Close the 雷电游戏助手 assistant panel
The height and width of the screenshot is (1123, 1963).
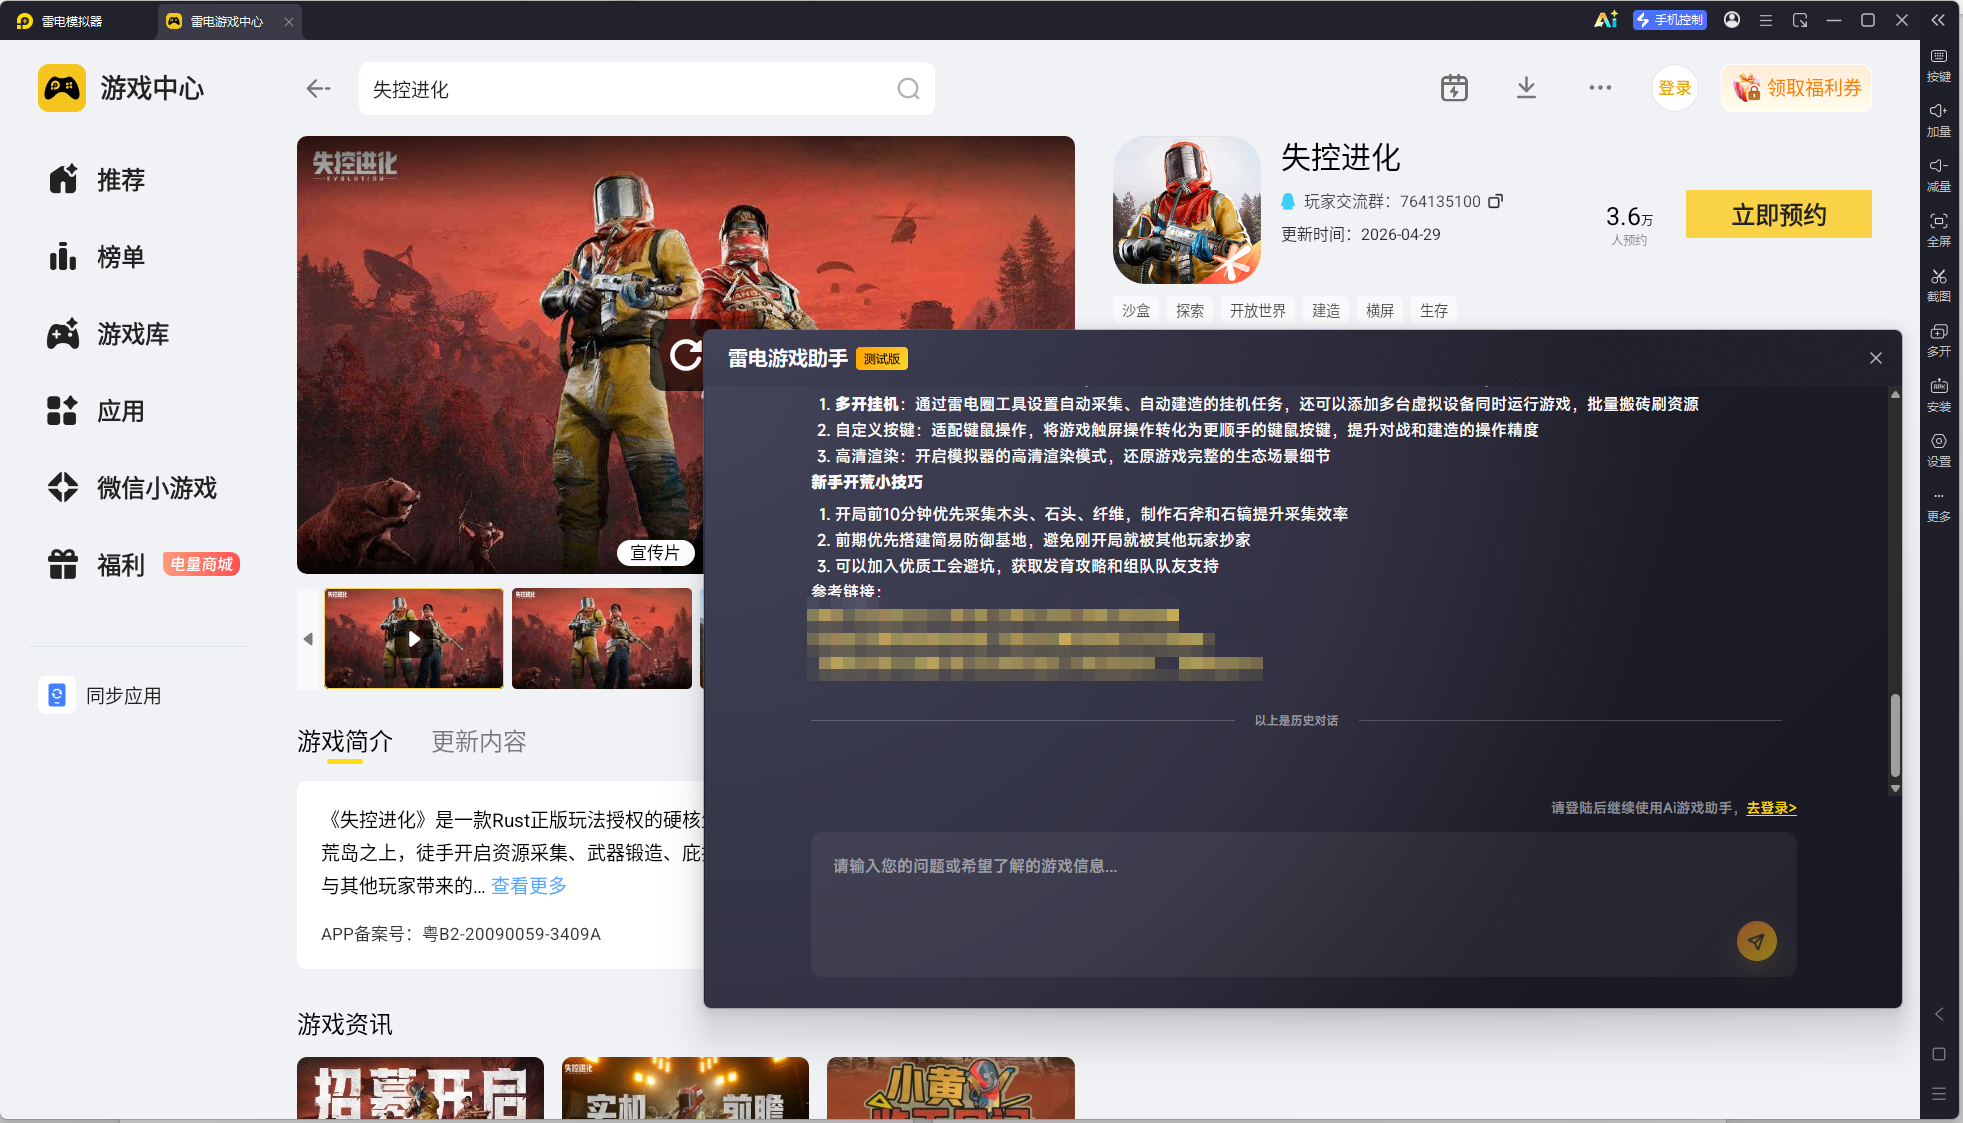point(1876,358)
